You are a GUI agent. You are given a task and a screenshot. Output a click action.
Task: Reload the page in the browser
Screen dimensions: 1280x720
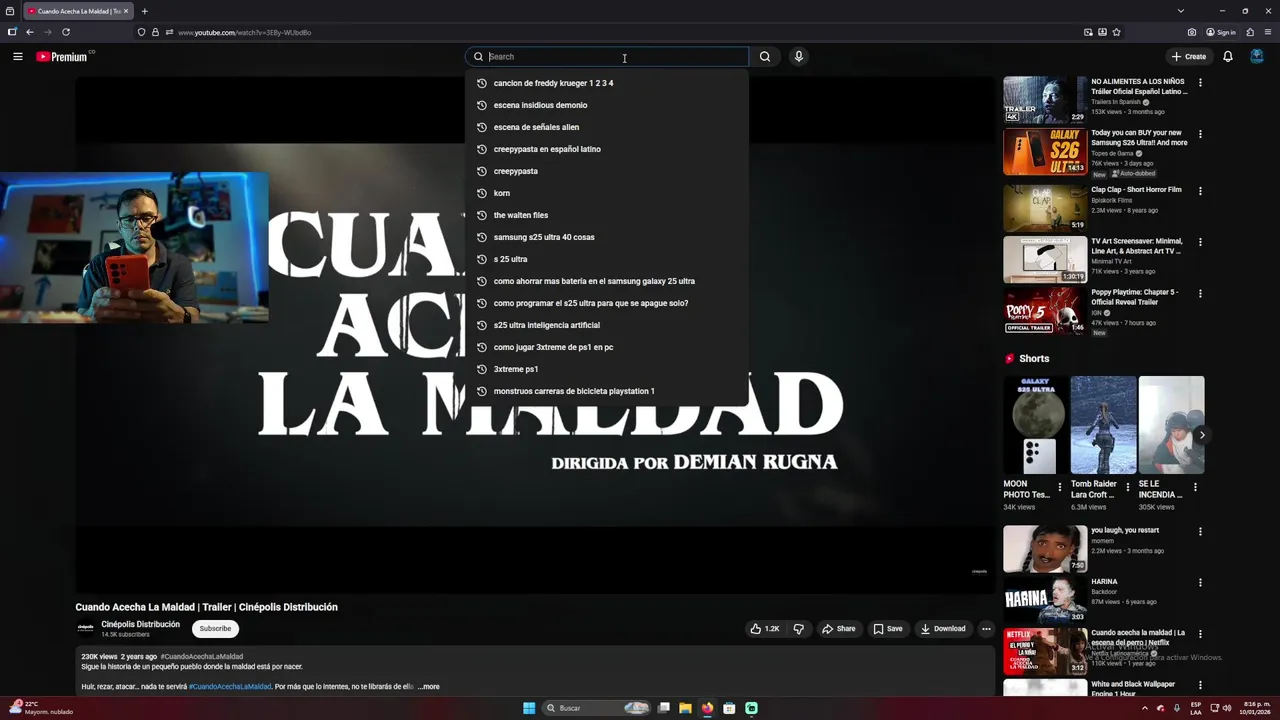pyautogui.click(x=66, y=32)
